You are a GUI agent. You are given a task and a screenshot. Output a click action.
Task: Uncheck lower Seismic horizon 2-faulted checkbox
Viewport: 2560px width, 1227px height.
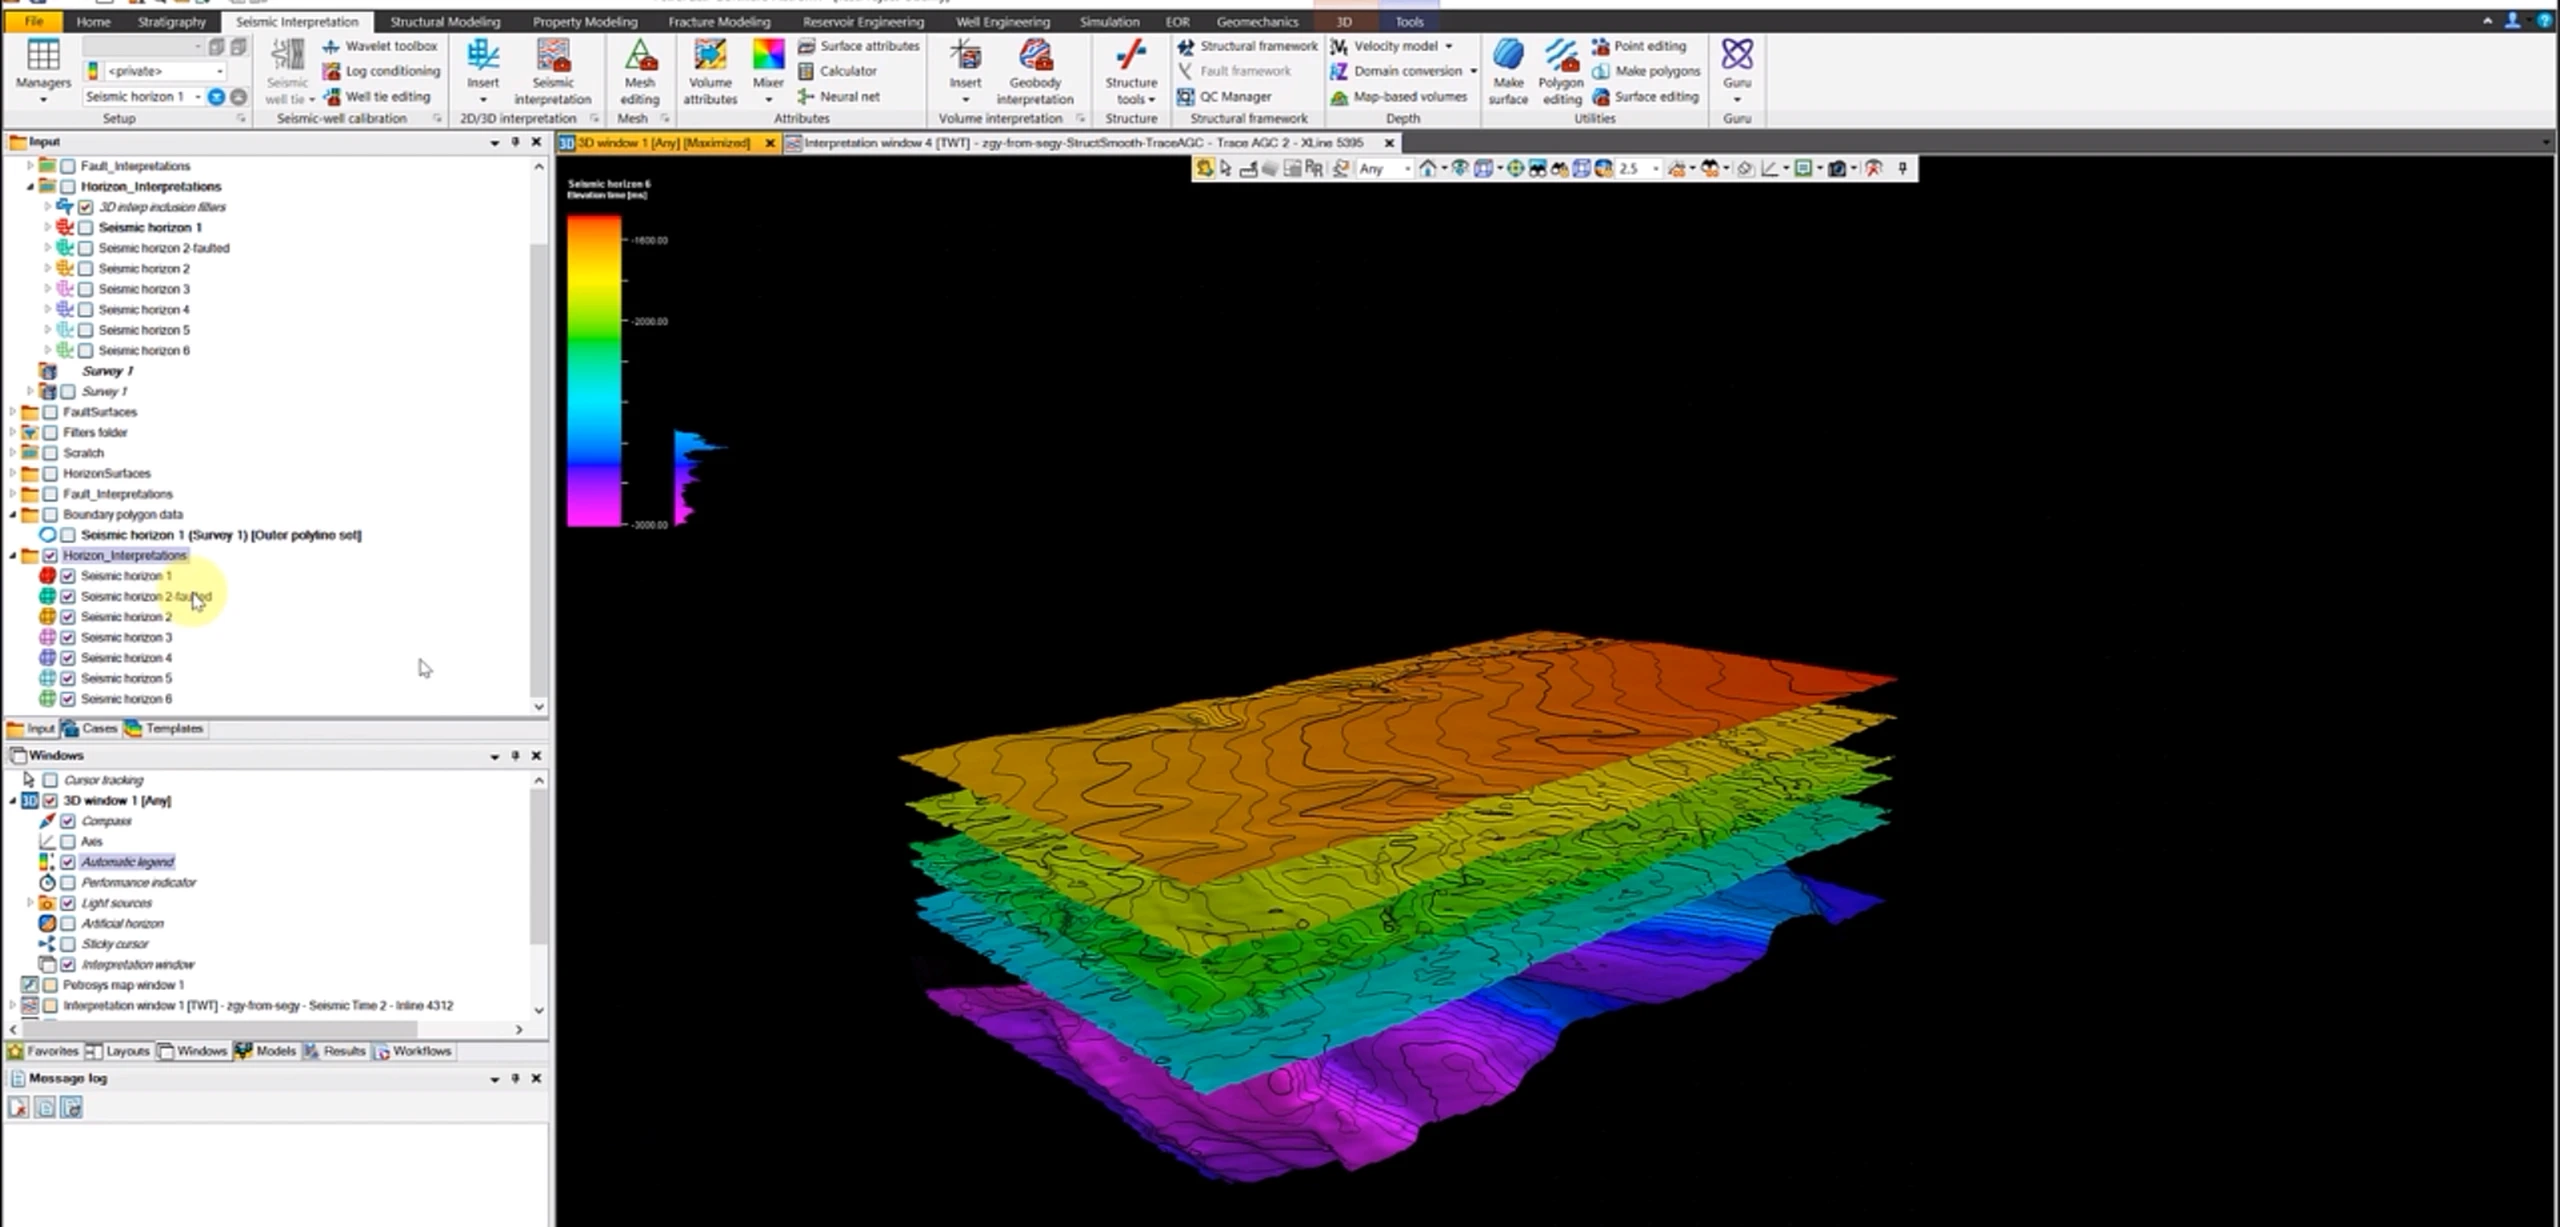point(68,596)
